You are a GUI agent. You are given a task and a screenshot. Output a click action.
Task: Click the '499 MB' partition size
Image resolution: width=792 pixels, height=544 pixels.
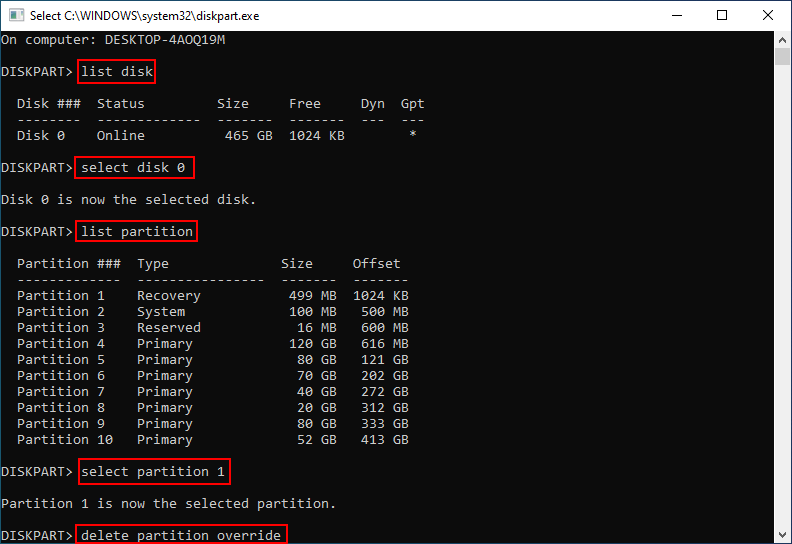pos(313,295)
